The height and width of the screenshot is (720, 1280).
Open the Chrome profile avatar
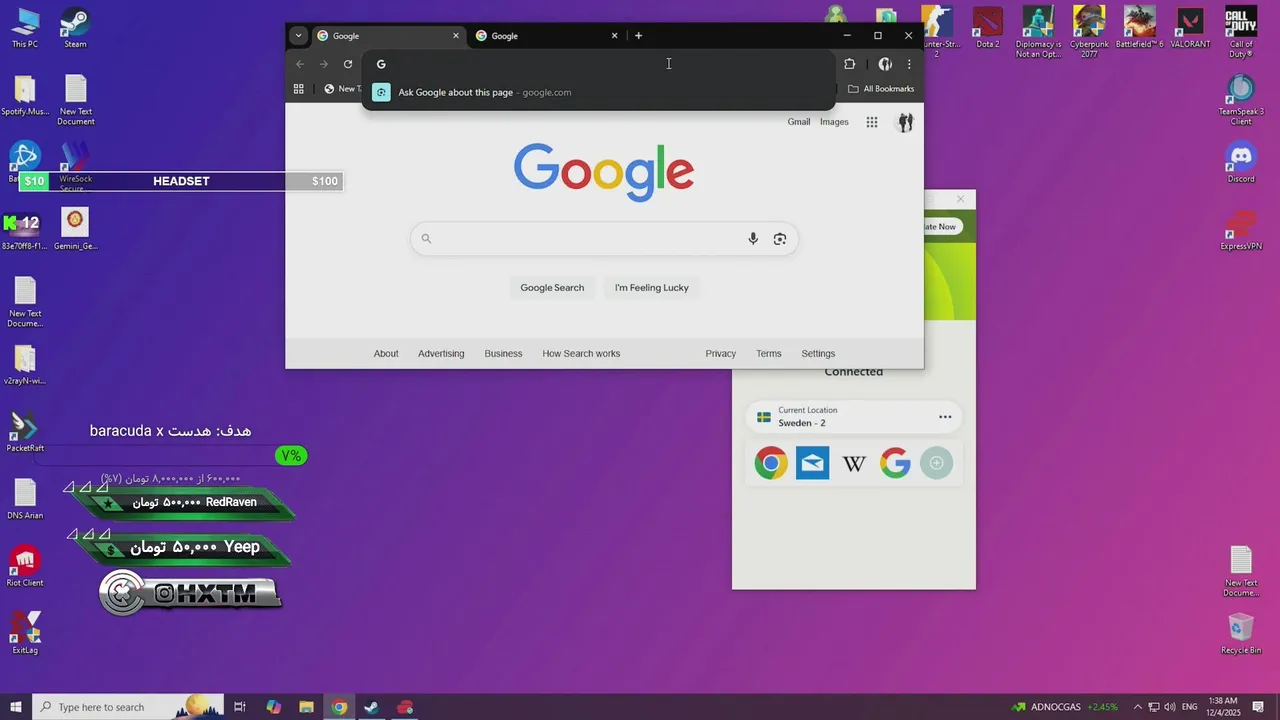[x=885, y=64]
